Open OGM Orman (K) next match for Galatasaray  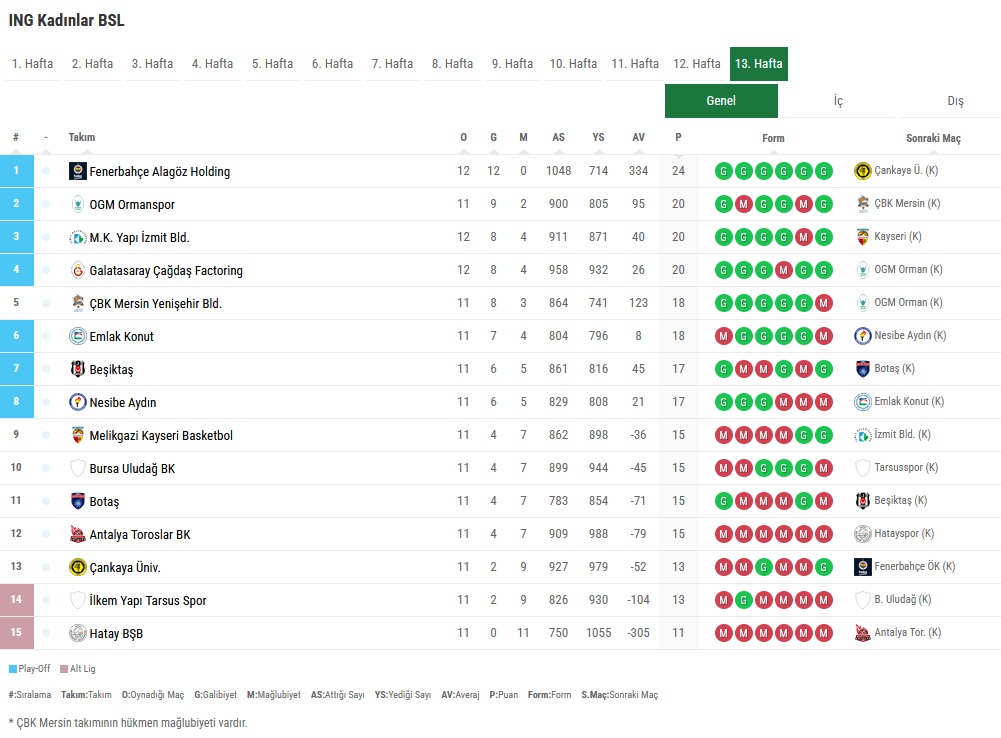tap(908, 269)
